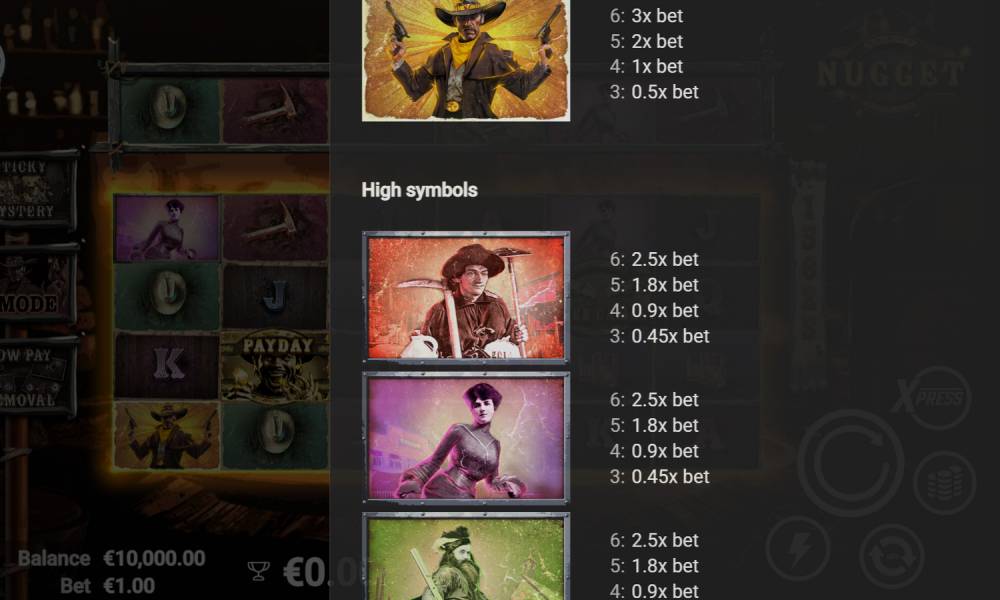Select the Sticky Mystery sign
Screen dimensions: 1000x600
click(x=37, y=189)
